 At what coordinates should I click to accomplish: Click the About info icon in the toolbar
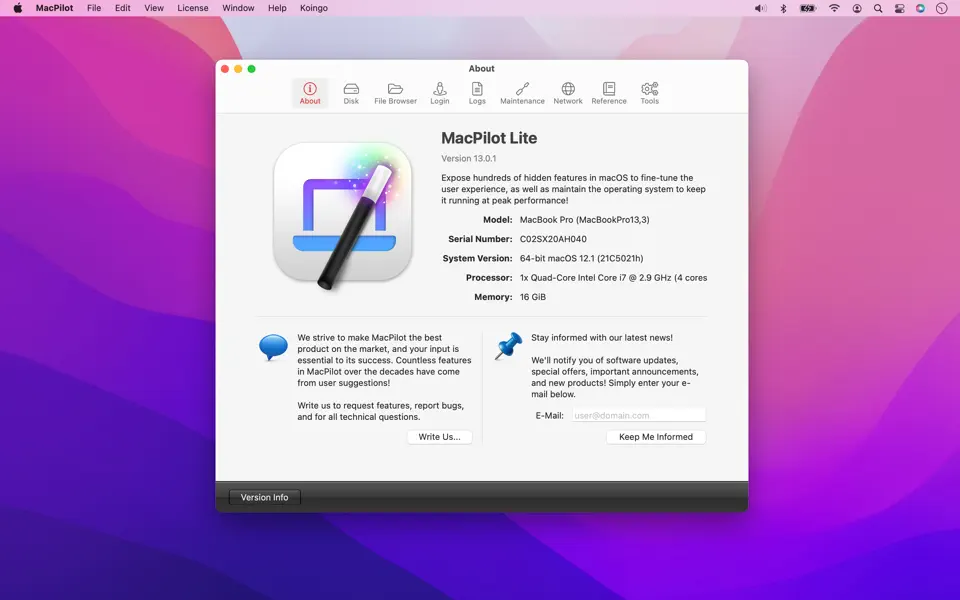click(x=310, y=92)
